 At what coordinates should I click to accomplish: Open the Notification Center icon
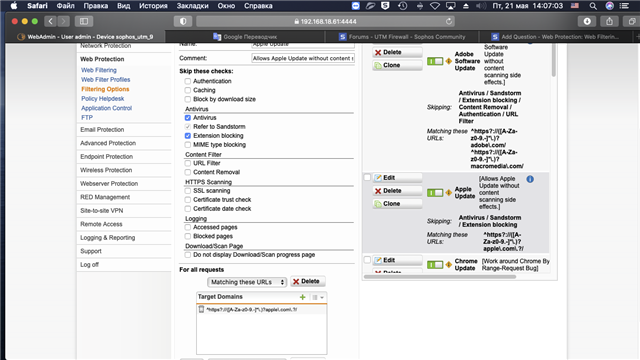624,6
